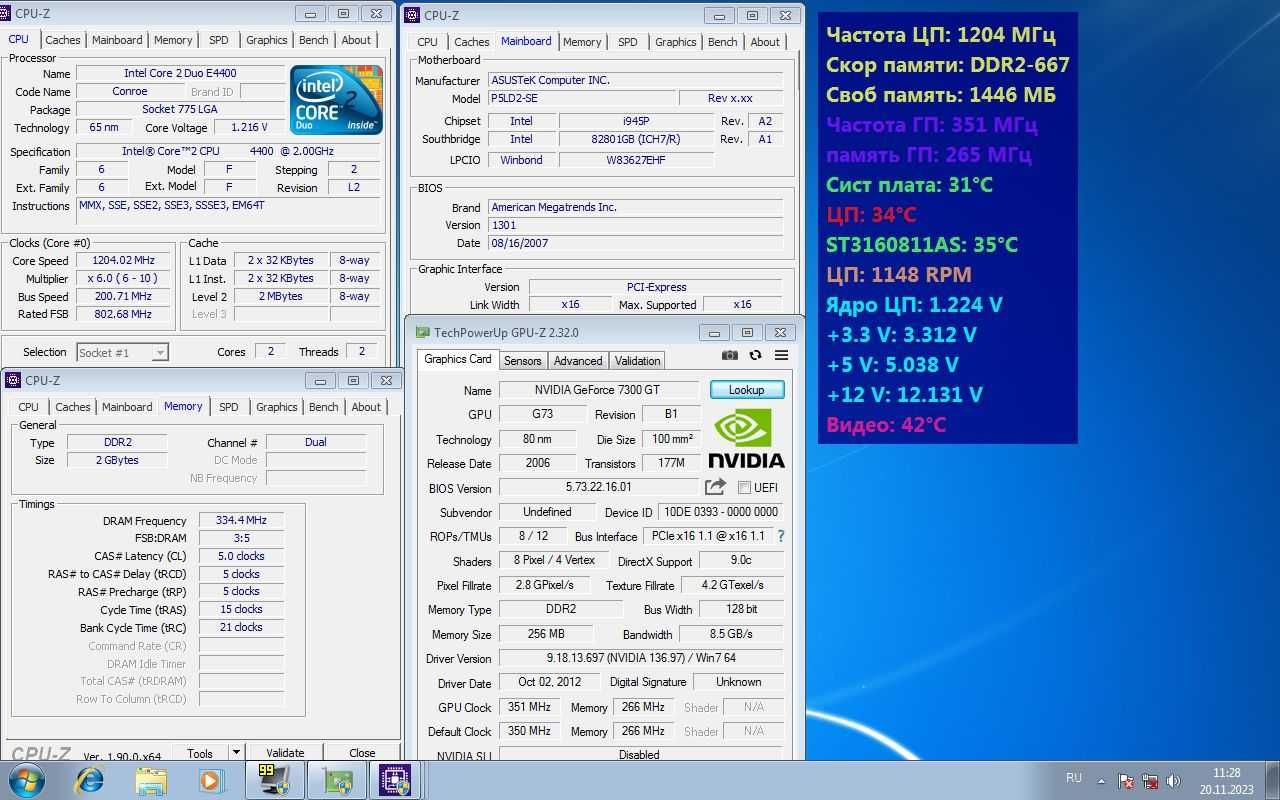Open the clock showing 11:28
The image size is (1280, 800).
[1226, 773]
